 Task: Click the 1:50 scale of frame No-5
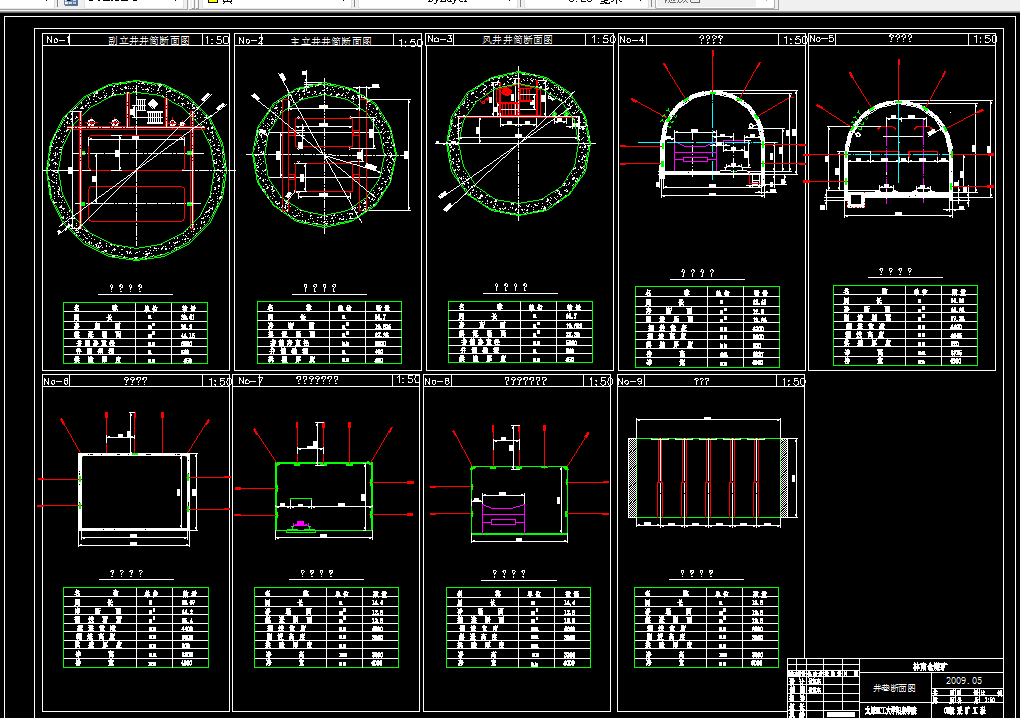[x=985, y=39]
